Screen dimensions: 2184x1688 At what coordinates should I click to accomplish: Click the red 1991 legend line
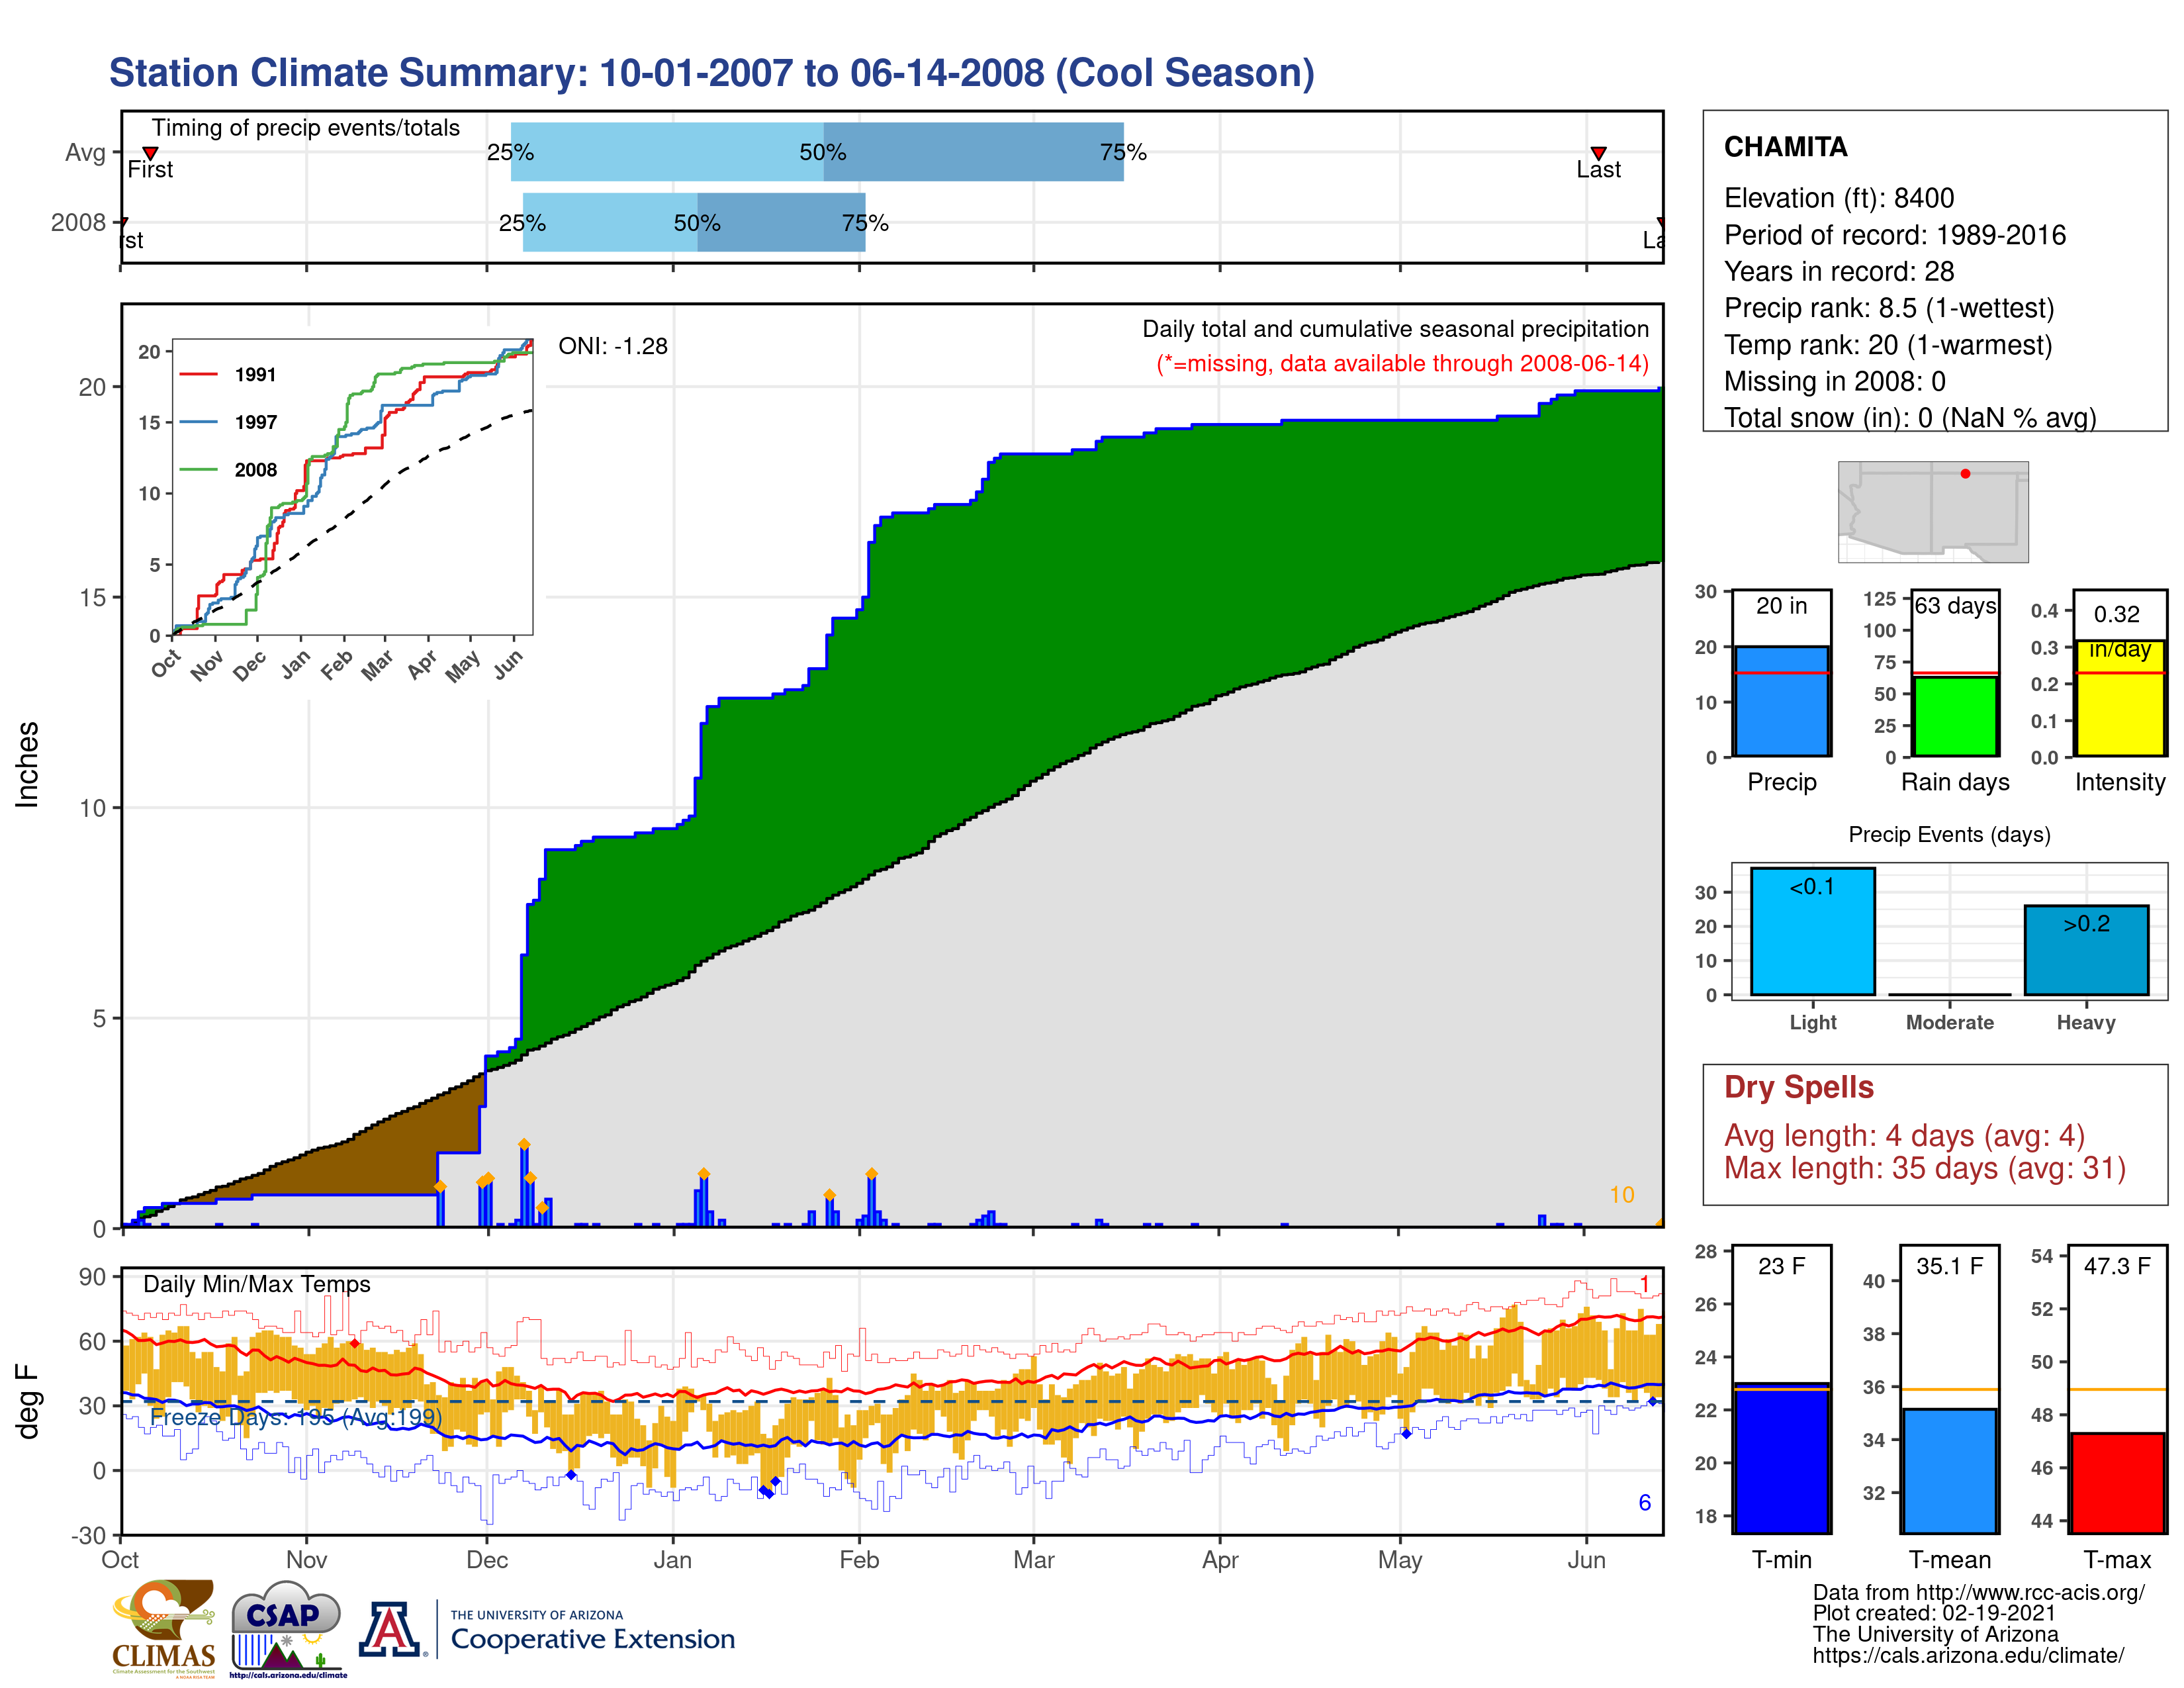pos(198,374)
